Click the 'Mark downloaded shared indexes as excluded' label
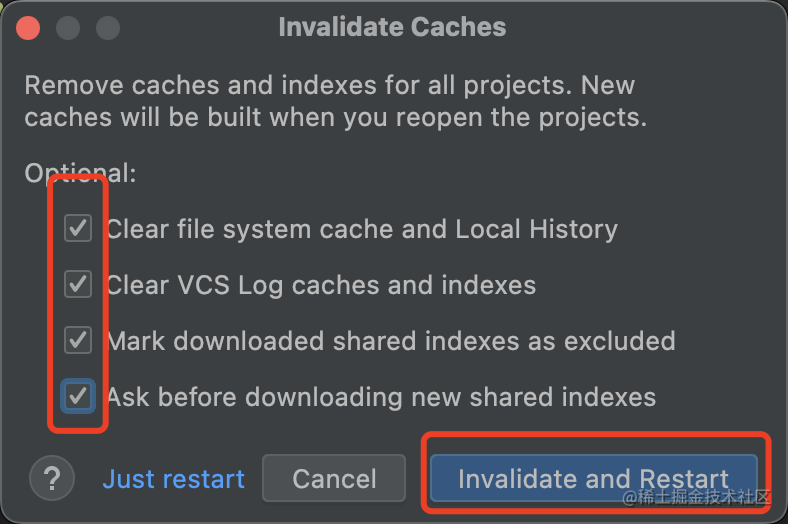 click(x=391, y=341)
